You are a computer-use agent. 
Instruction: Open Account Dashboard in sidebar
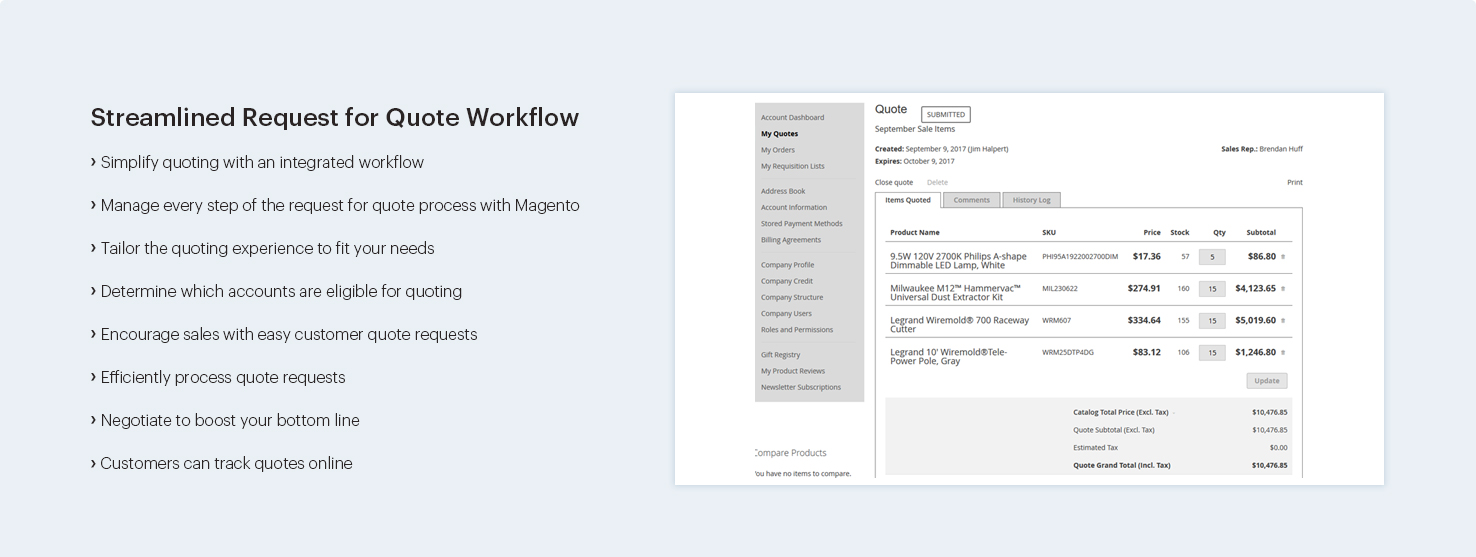[792, 117]
